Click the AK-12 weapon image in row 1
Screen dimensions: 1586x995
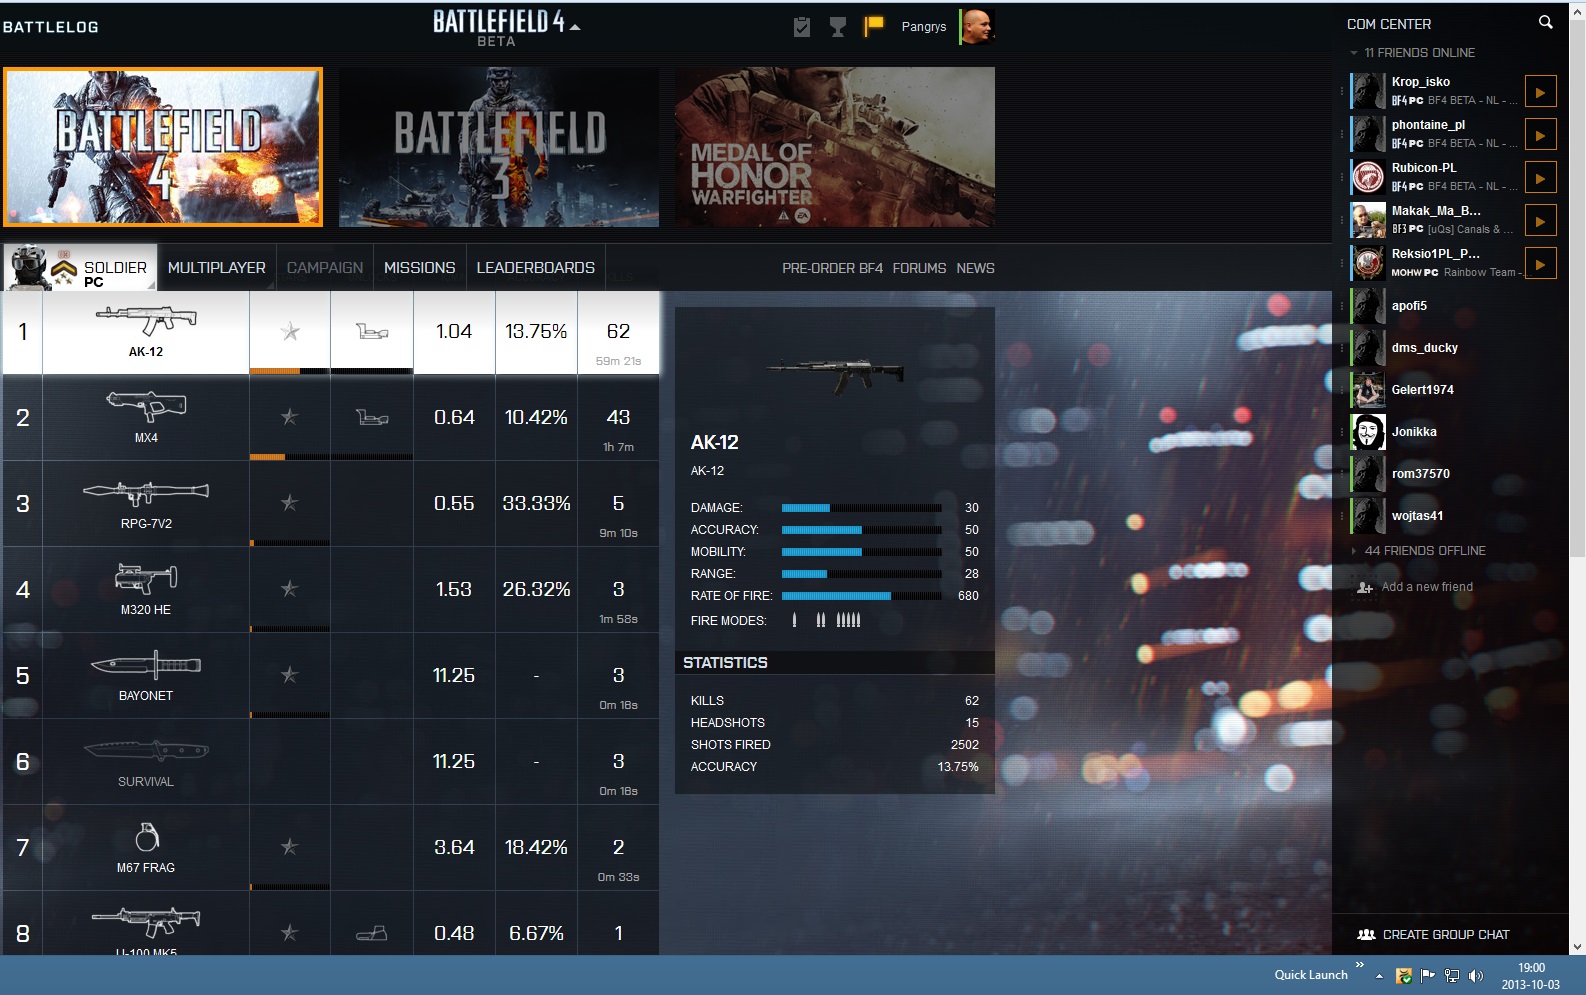coord(146,320)
